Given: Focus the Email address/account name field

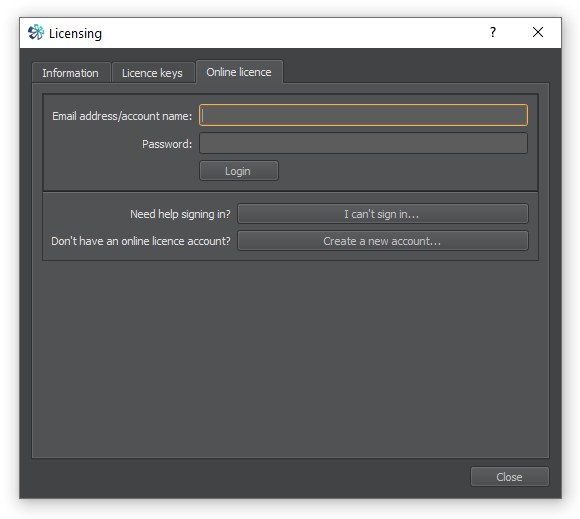Looking at the screenshot, I should click(363, 115).
